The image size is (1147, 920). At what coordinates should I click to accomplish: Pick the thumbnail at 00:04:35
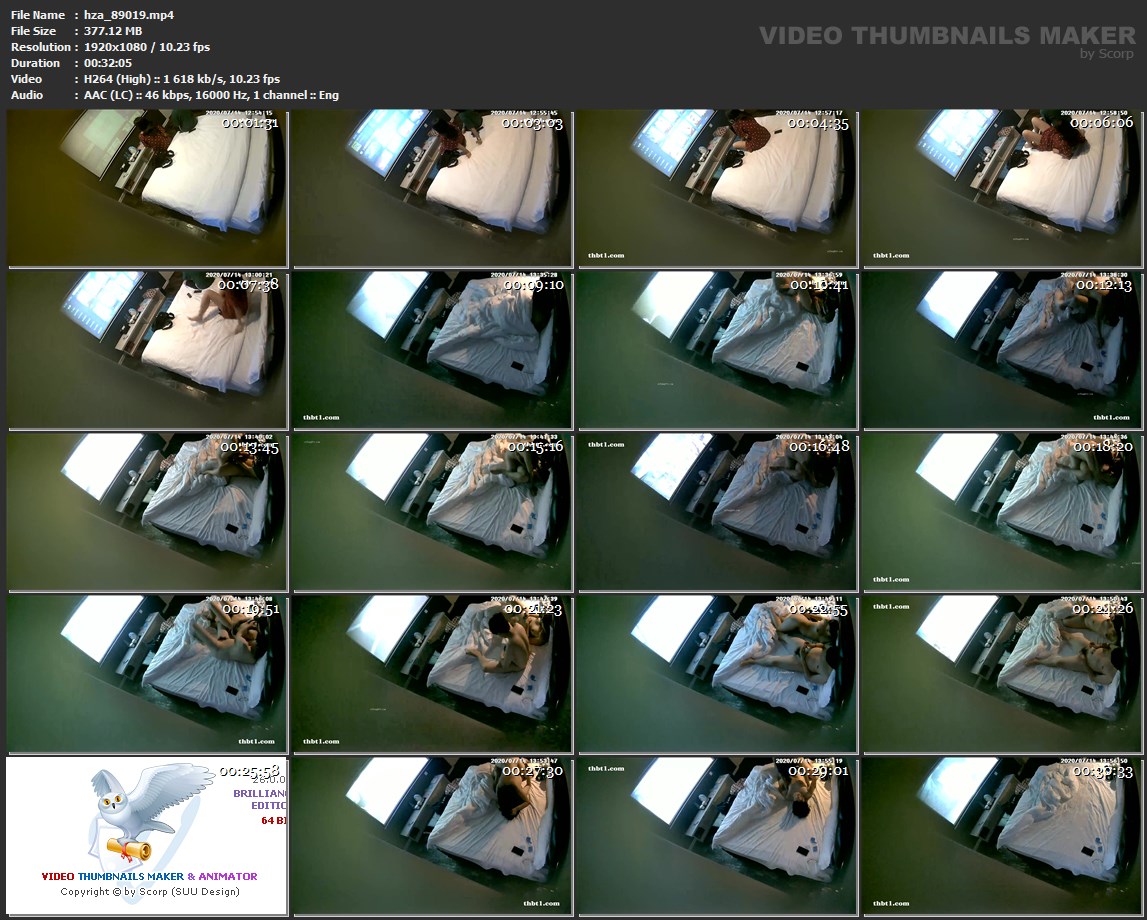(x=718, y=188)
